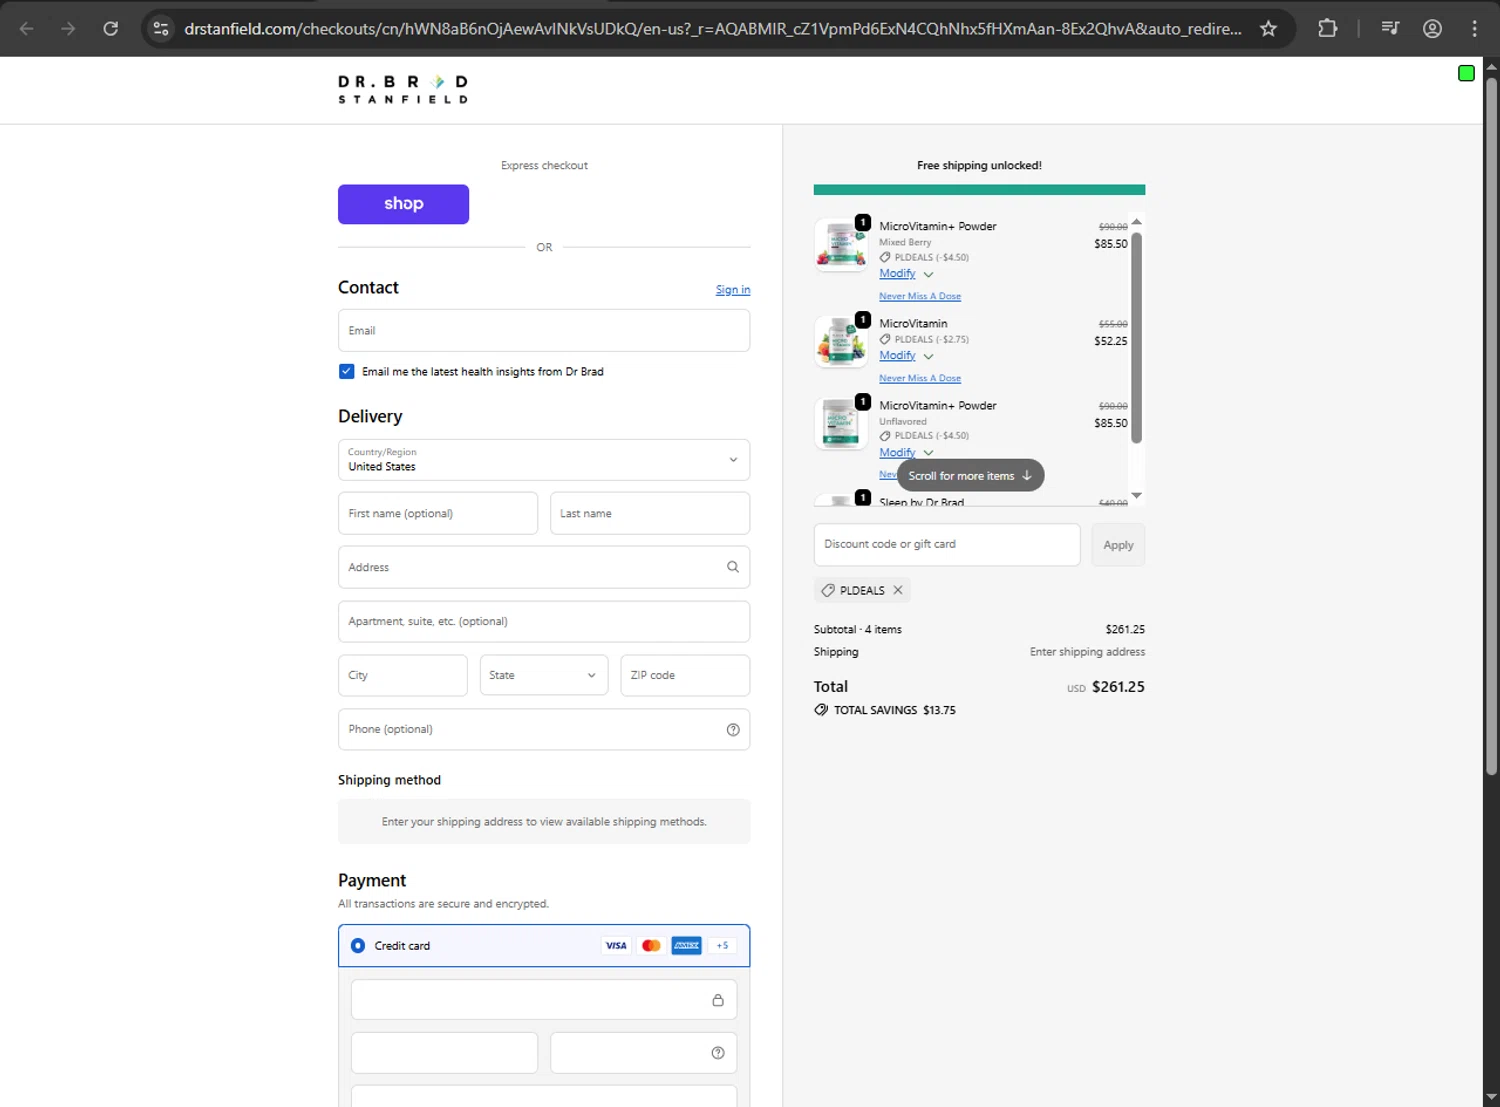Click the order list scroll down arrow
Image resolution: width=1500 pixels, height=1107 pixels.
1136,496
